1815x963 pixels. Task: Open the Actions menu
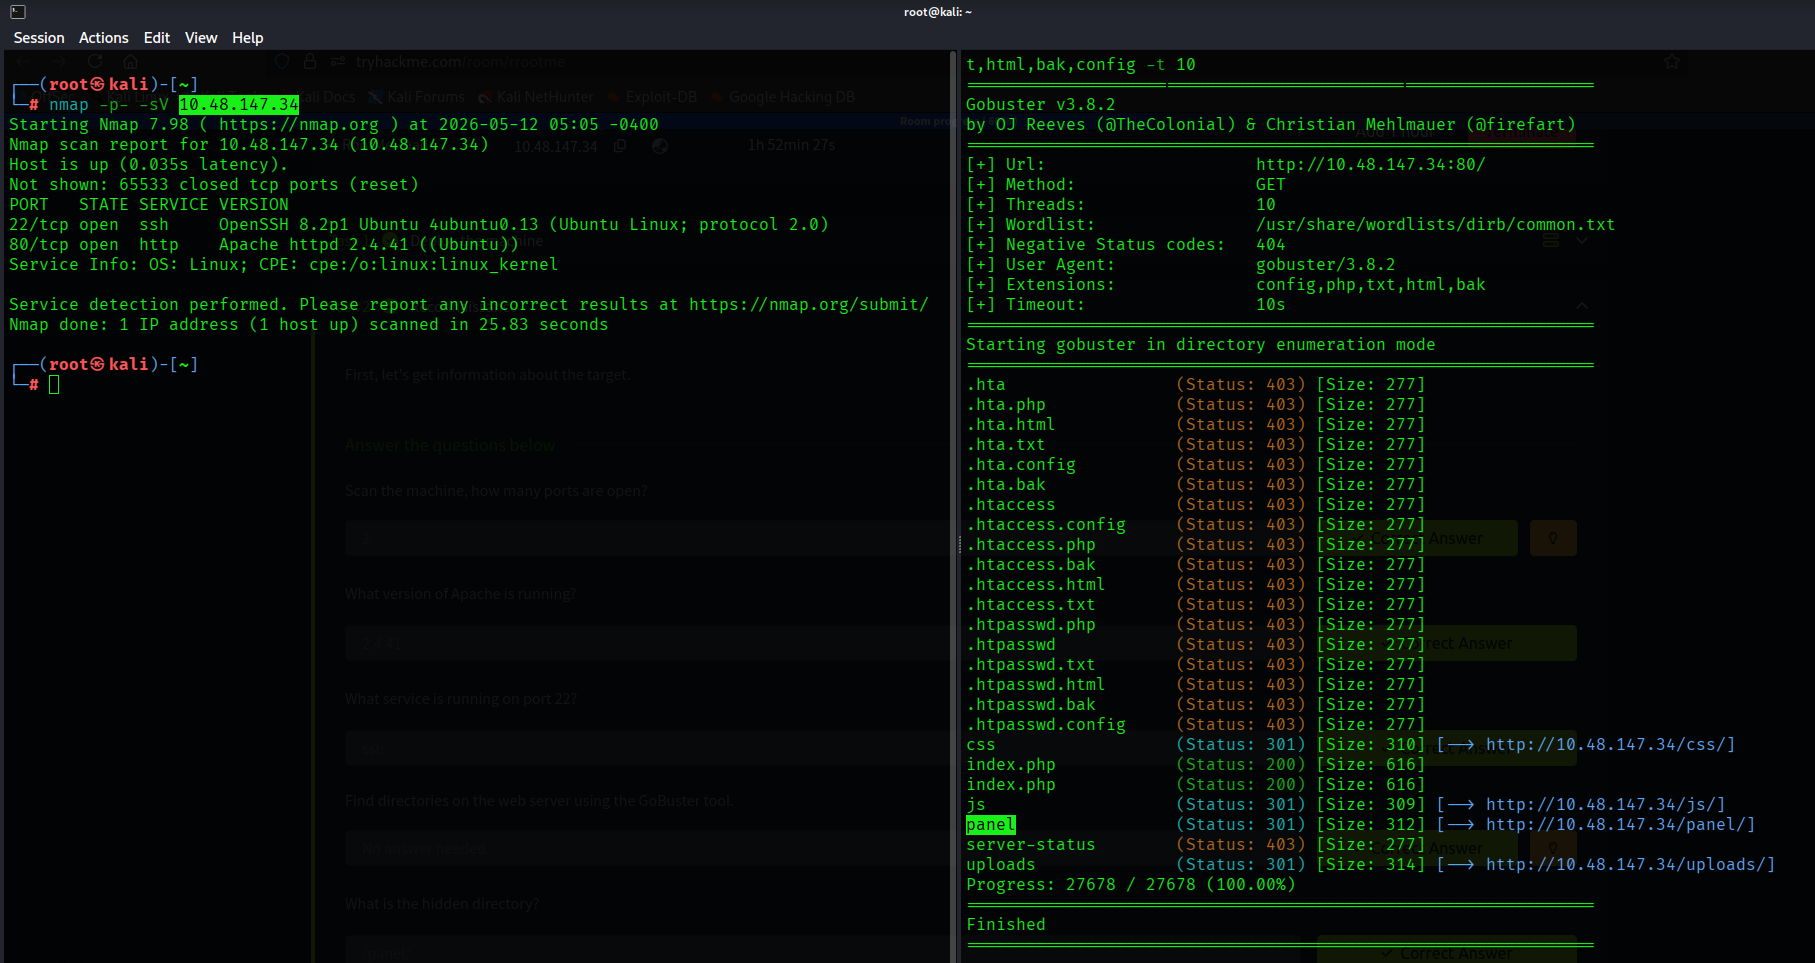pos(104,38)
